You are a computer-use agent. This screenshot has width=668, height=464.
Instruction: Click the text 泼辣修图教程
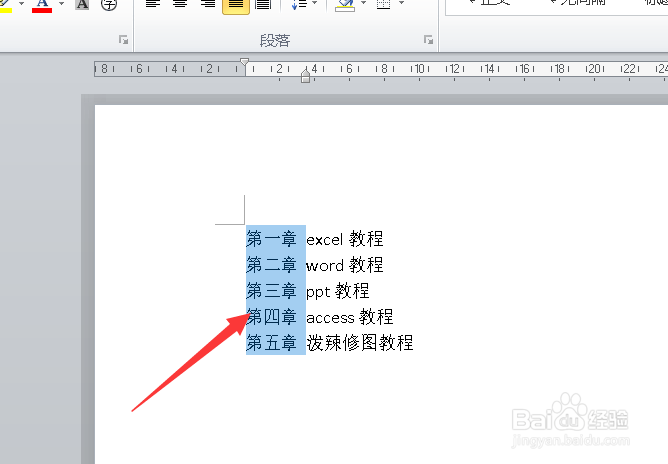[x=360, y=343]
